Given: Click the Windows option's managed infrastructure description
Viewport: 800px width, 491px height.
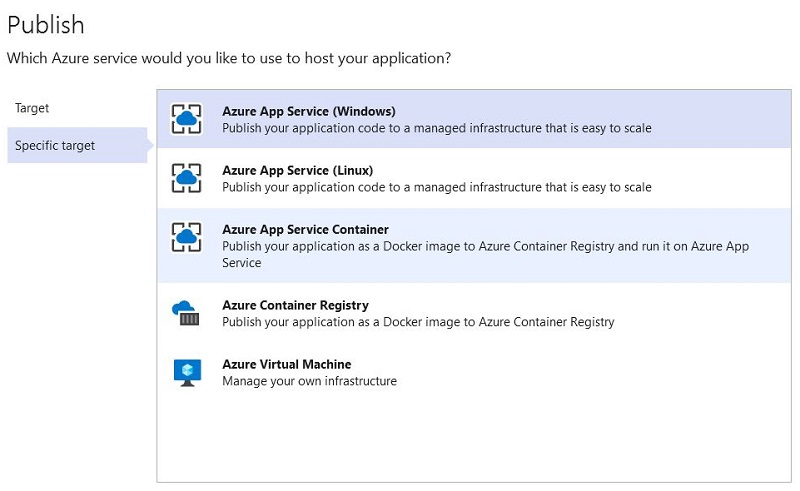Looking at the screenshot, I should tap(437, 128).
